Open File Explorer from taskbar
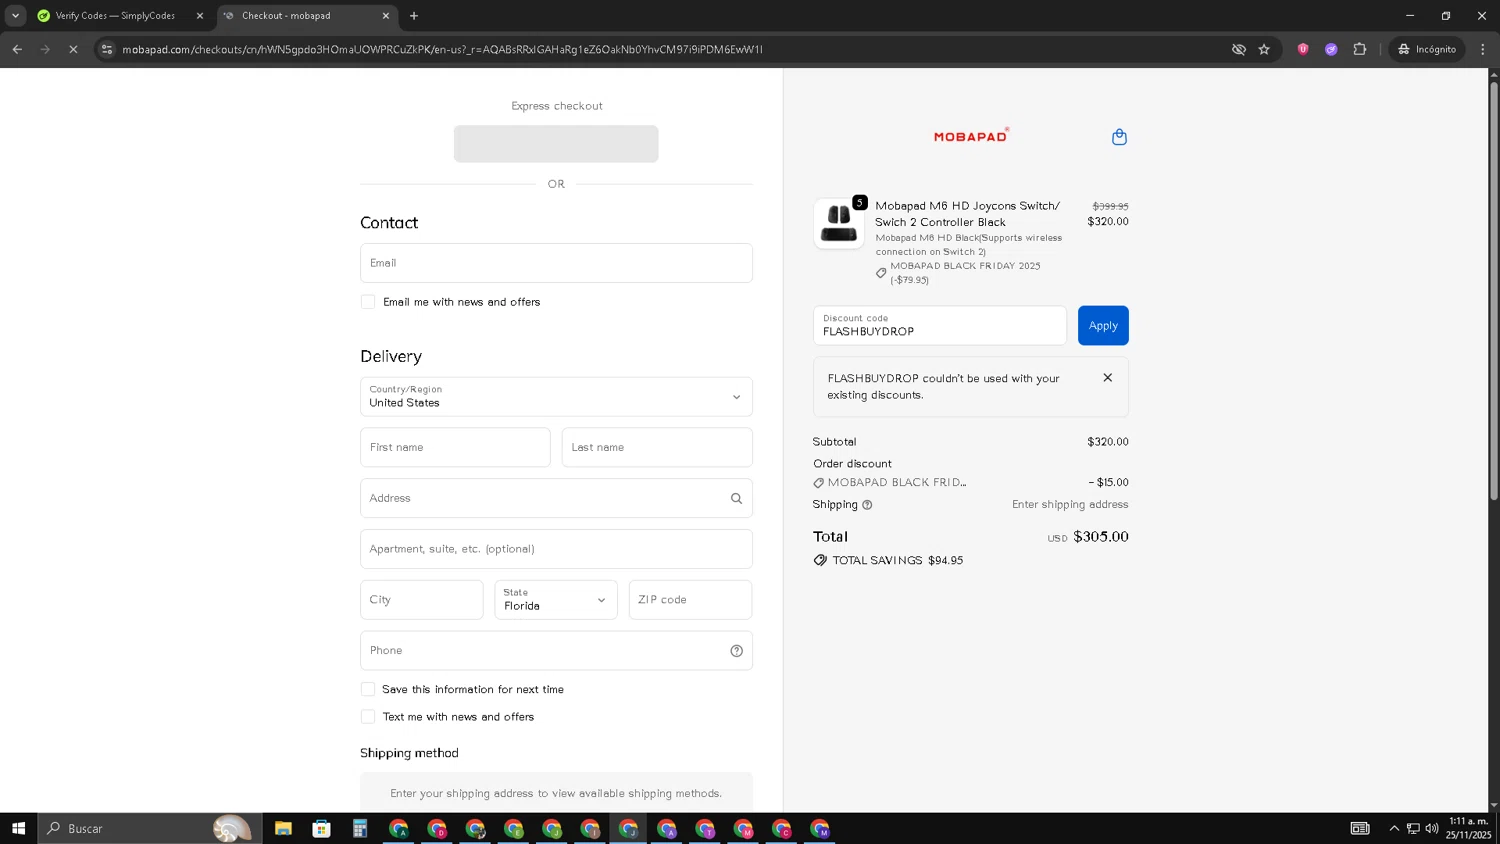 pos(283,828)
